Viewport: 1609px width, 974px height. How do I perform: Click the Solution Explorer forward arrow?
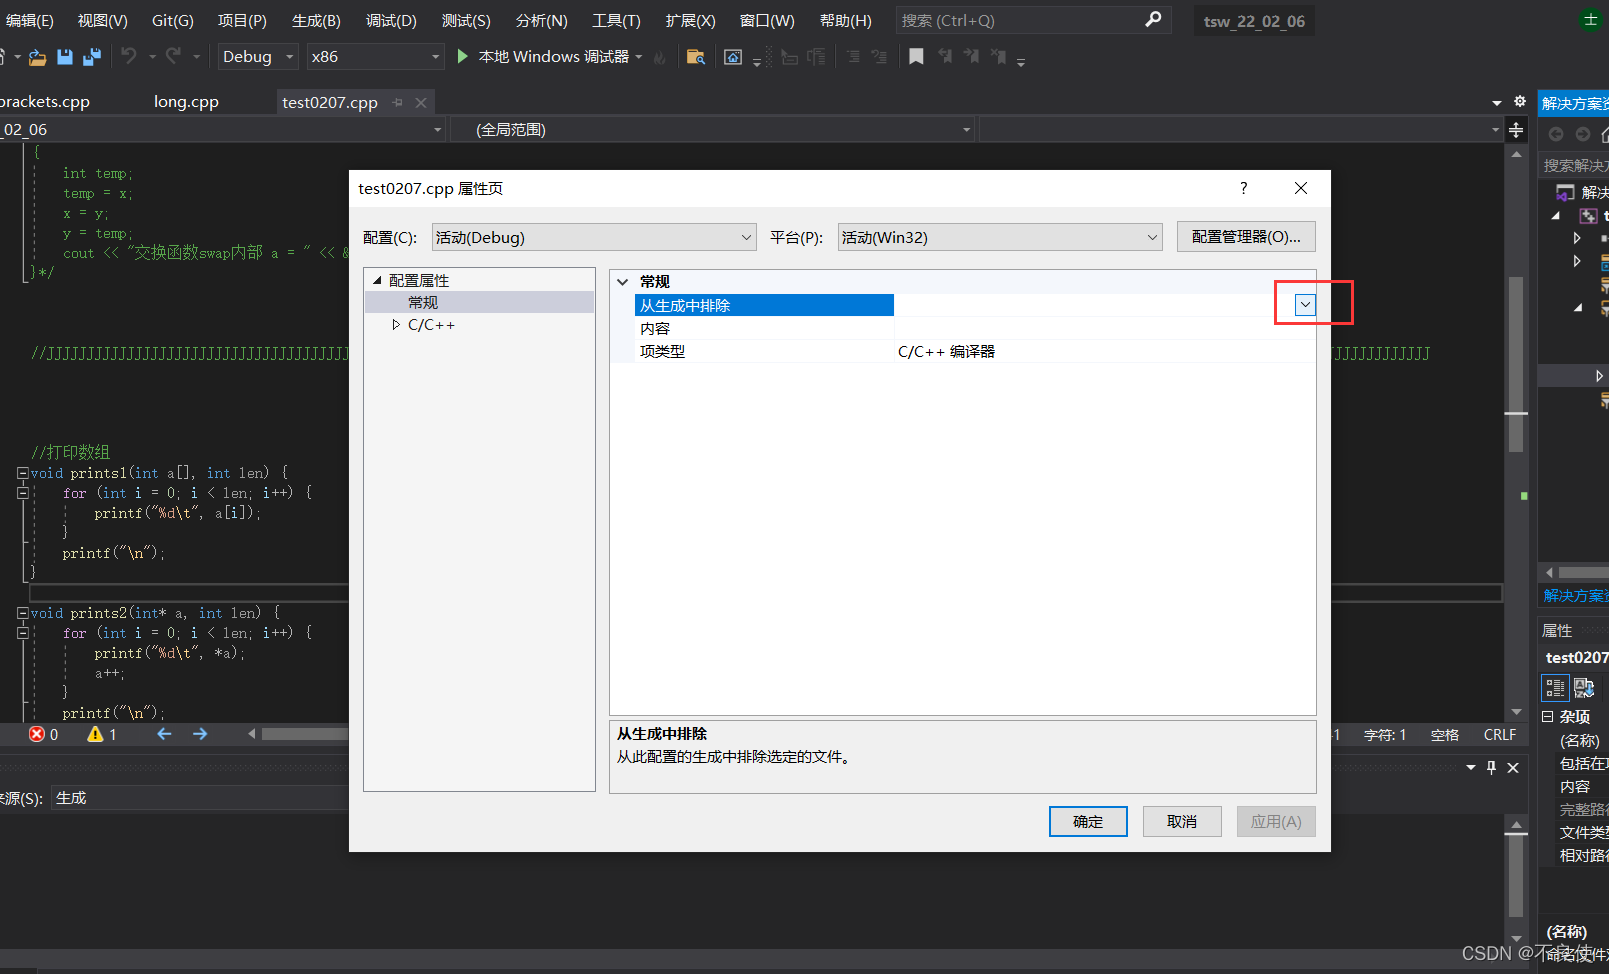[1582, 134]
